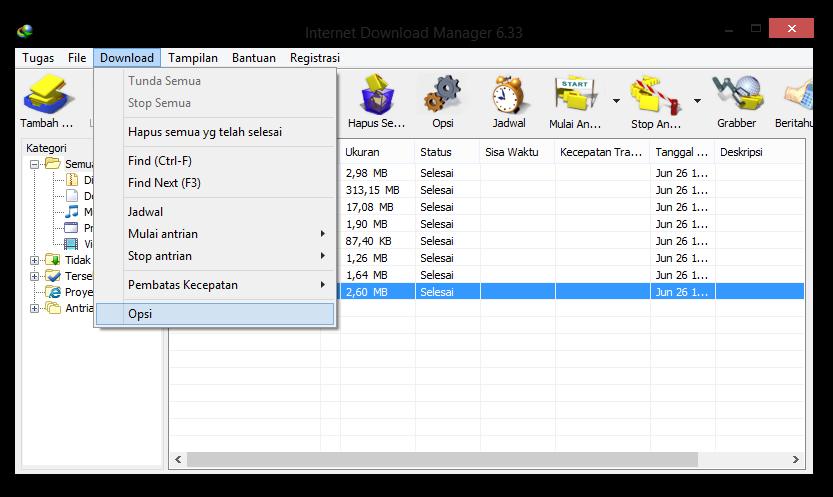Select the Semua folder icon in Kategori
The width and height of the screenshot is (833, 497).
tap(53, 164)
